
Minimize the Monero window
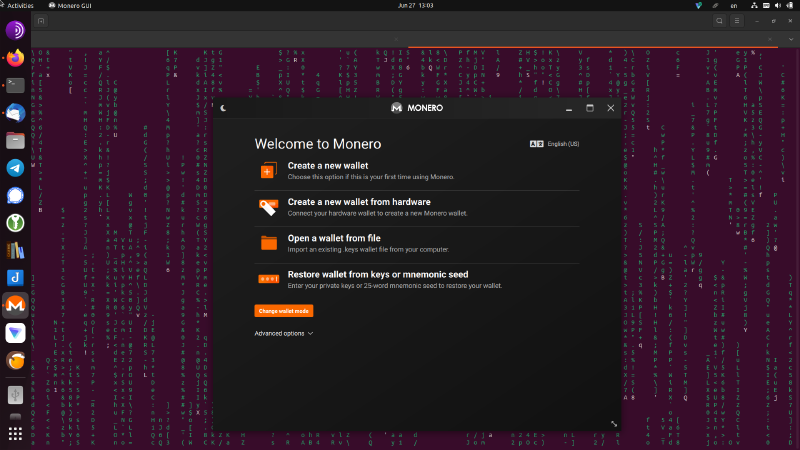pyautogui.click(x=569, y=108)
